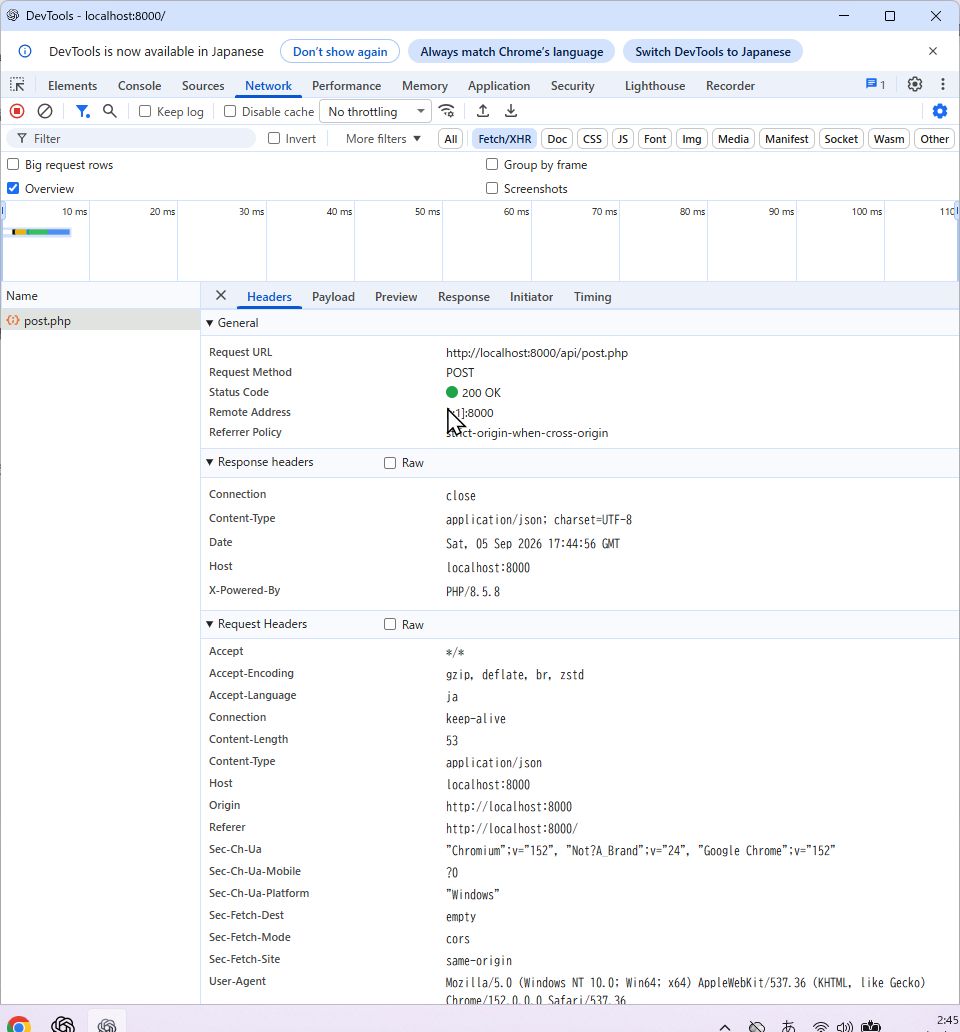The width and height of the screenshot is (960, 1032).
Task: Filter requests by All types
Action: [451, 139]
